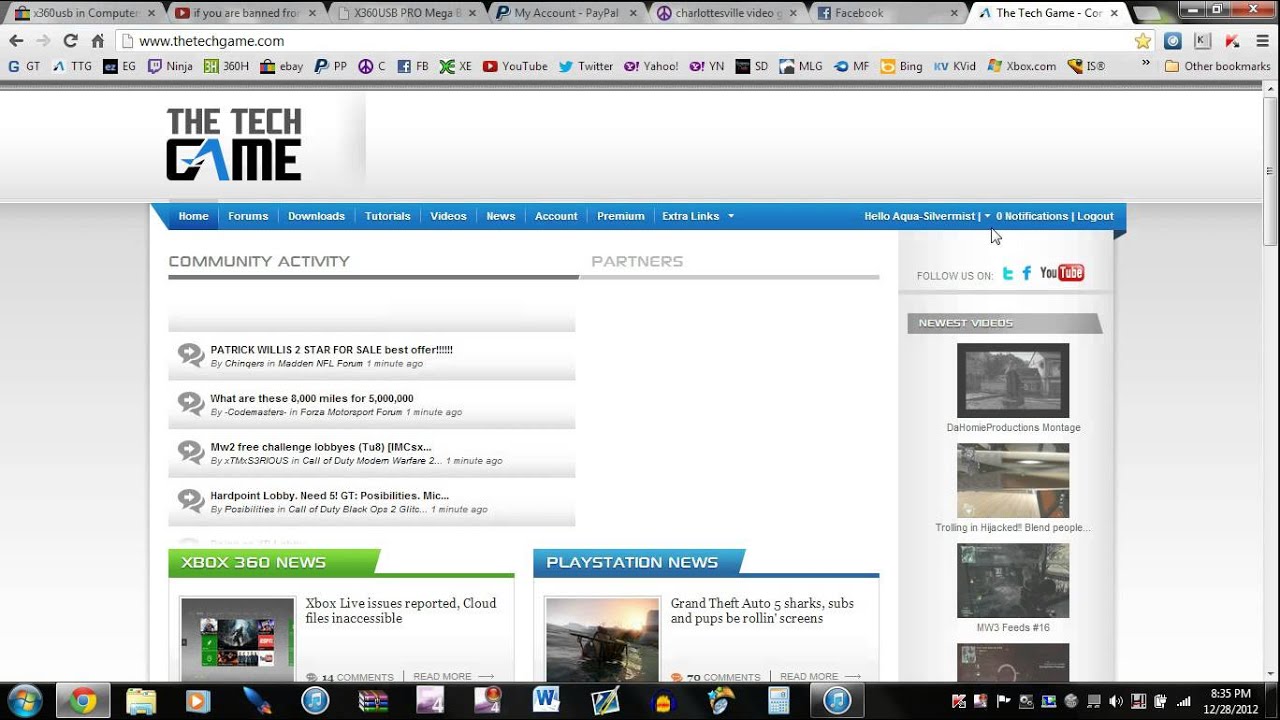
Task: Open the FB Facebook bookmark
Action: 412,66
